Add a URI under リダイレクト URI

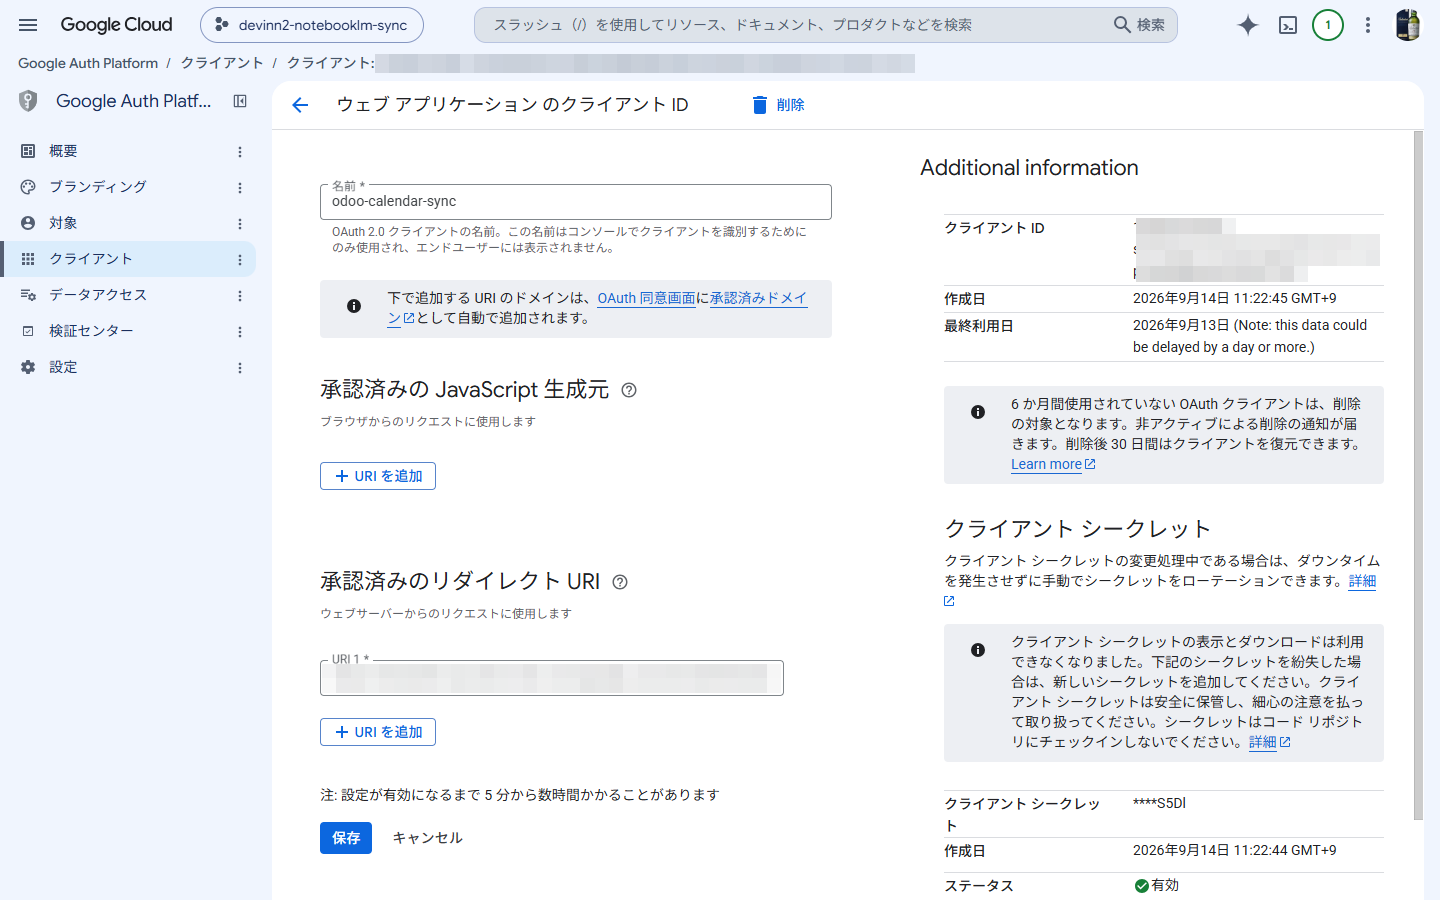pos(378,732)
